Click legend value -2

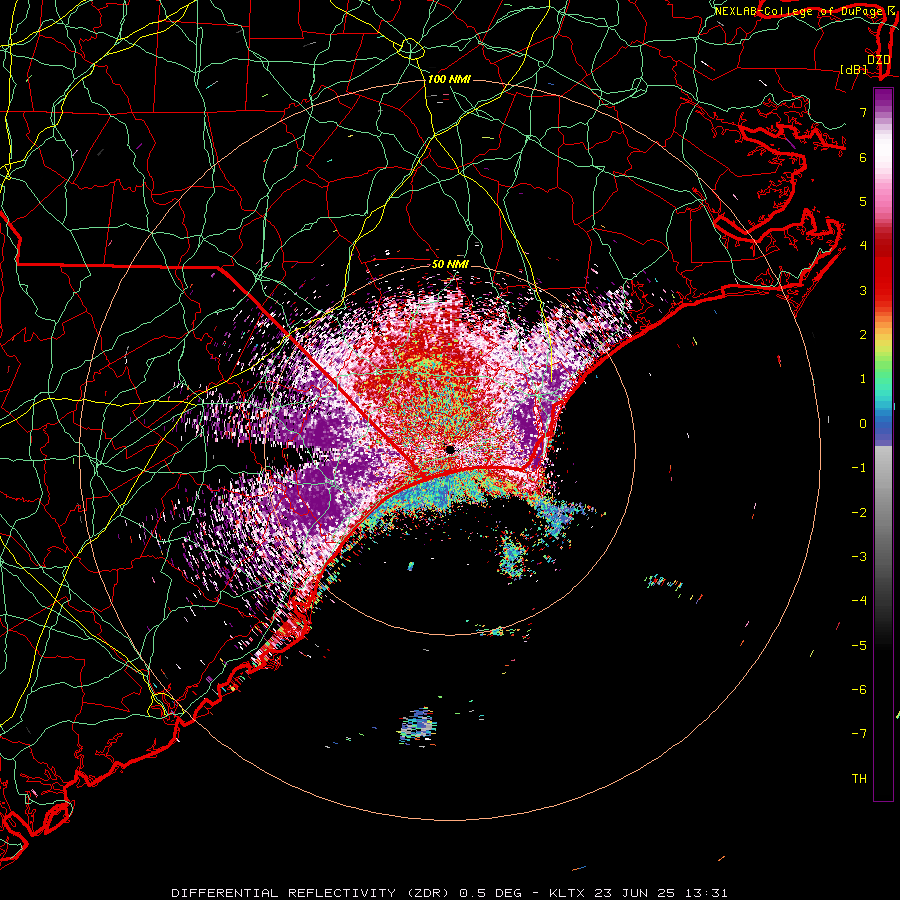(859, 513)
